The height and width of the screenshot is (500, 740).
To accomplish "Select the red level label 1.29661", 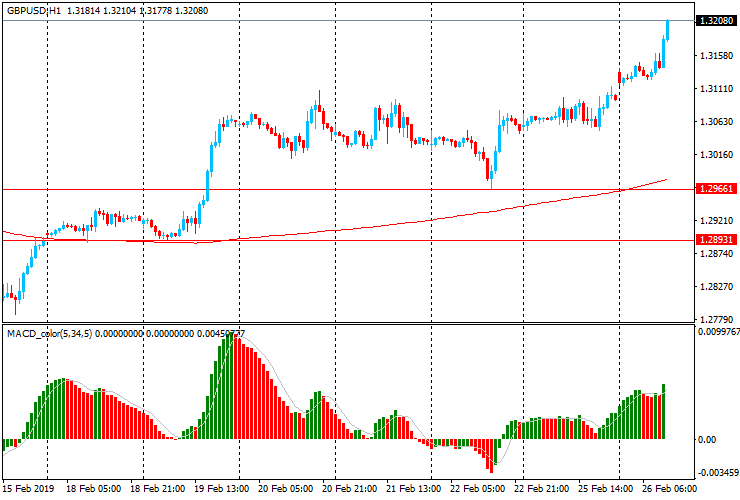I will (716, 189).
